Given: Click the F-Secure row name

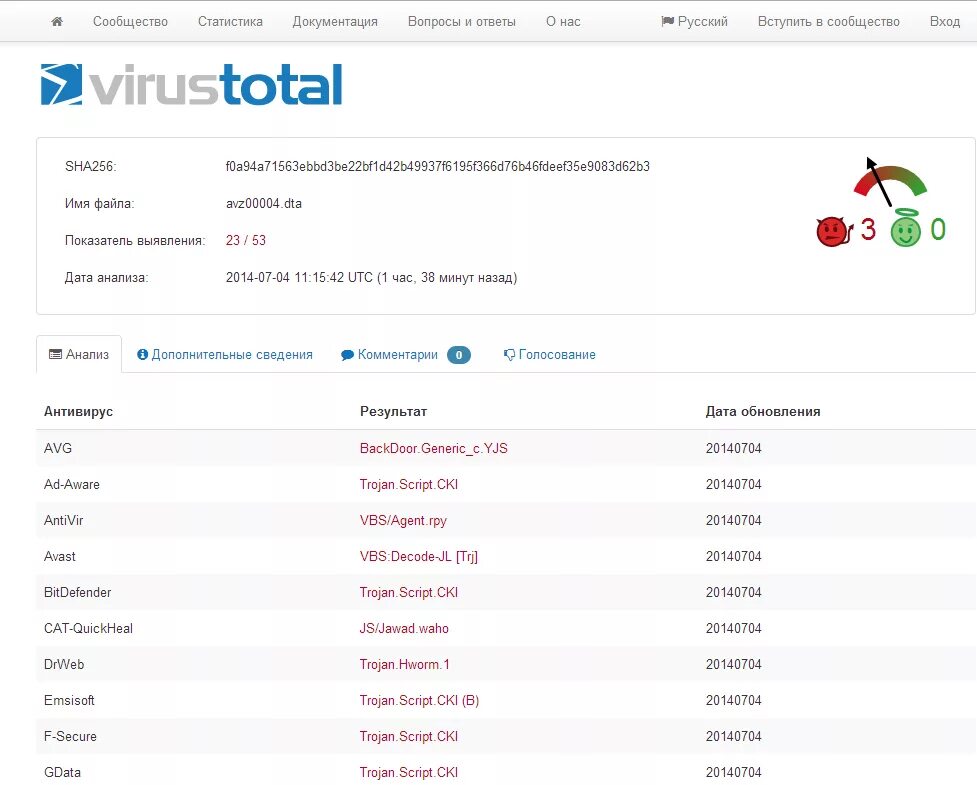Looking at the screenshot, I should tap(70, 736).
